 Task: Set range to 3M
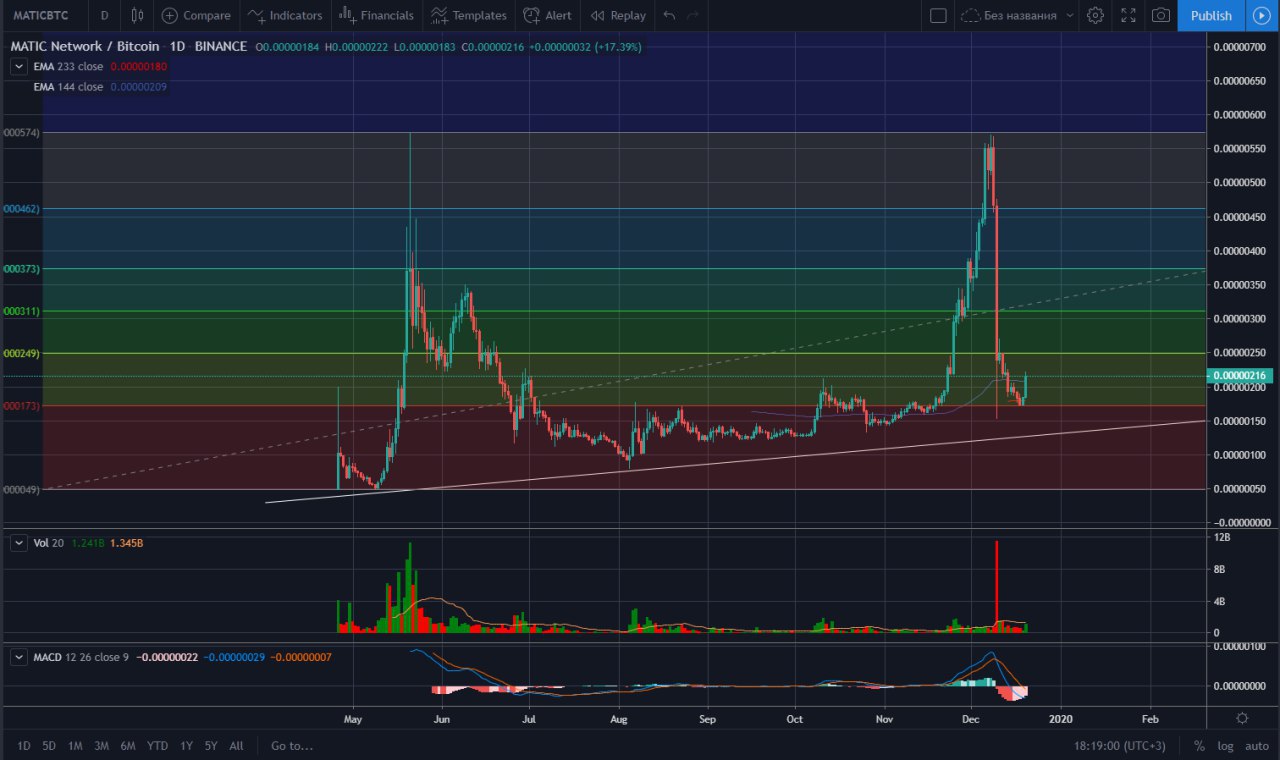[x=101, y=745]
